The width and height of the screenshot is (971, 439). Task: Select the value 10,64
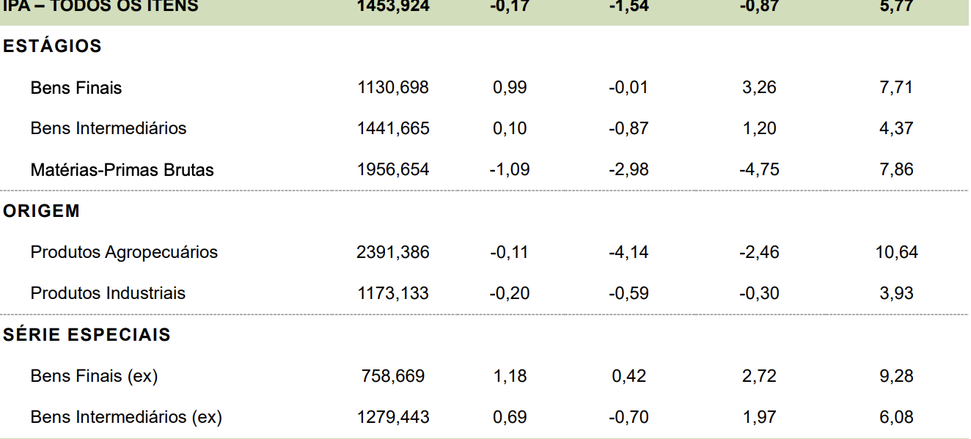(x=896, y=252)
